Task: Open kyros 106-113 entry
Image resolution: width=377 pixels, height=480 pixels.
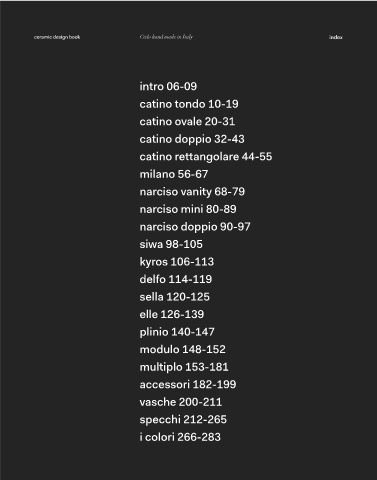Action: tap(177, 262)
